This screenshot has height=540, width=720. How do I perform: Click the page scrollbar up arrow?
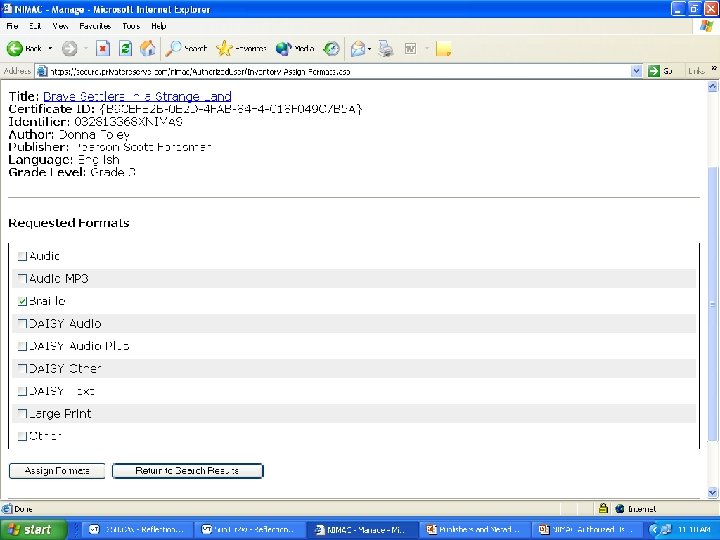point(712,86)
